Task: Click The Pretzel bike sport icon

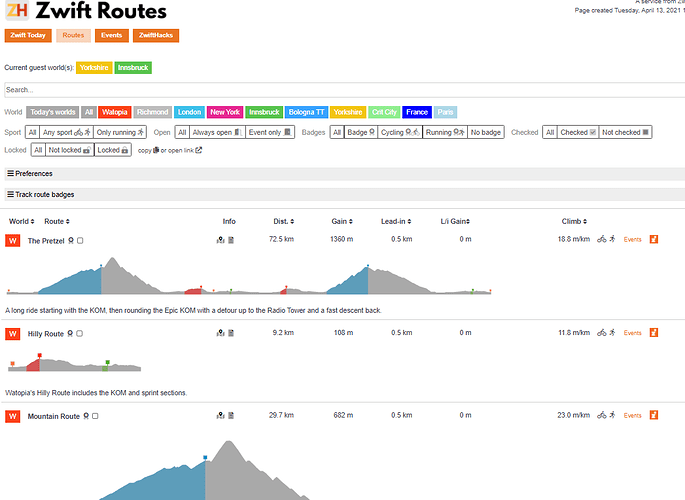Action: coord(602,239)
